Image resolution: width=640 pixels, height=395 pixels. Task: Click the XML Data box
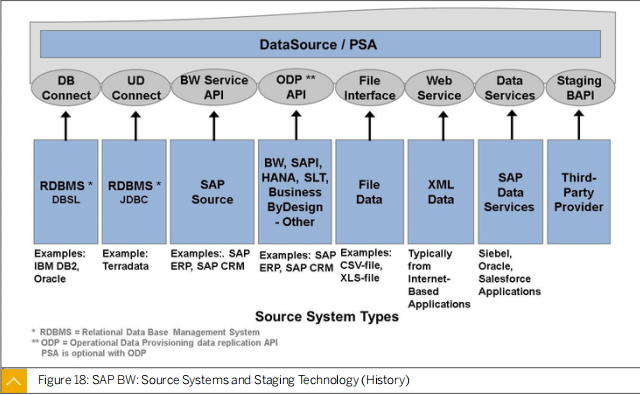pyautogui.click(x=441, y=192)
